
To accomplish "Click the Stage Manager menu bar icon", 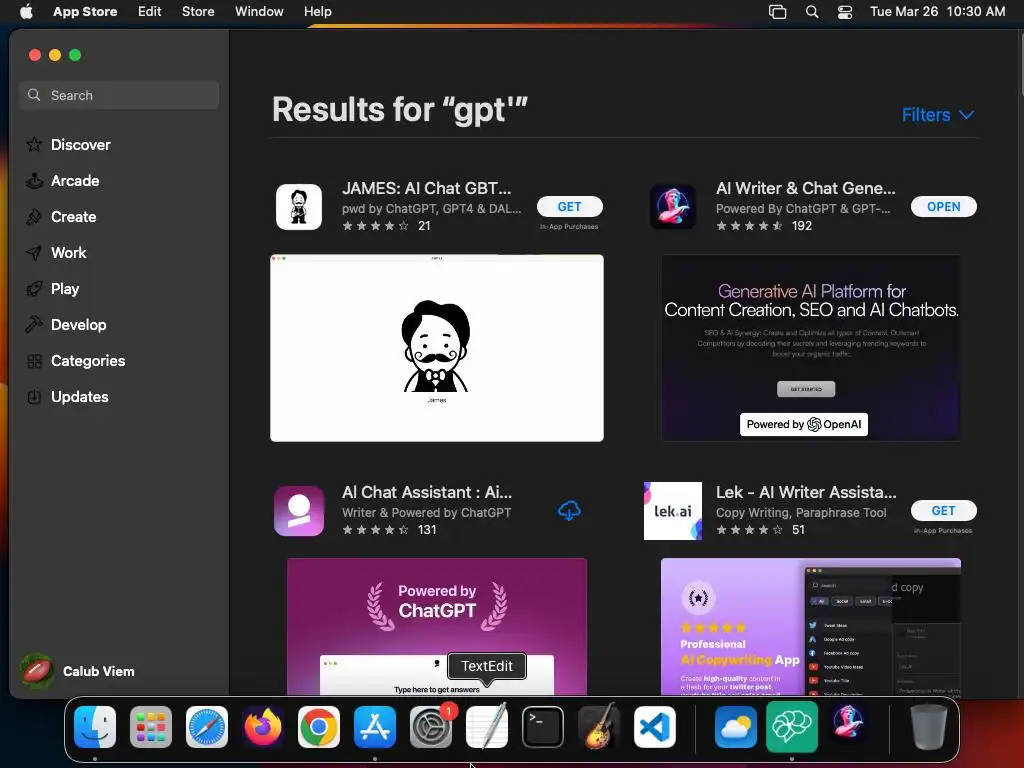I will pos(778,12).
